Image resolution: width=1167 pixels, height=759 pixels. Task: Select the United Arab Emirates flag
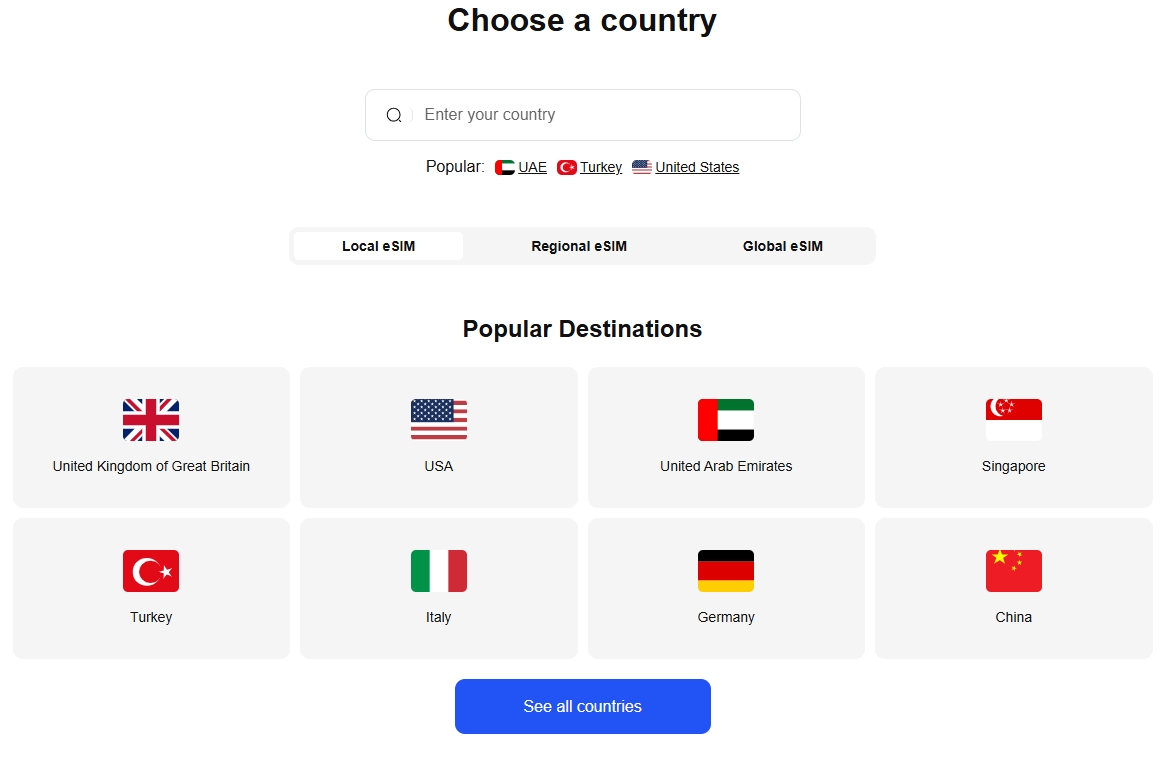[726, 420]
